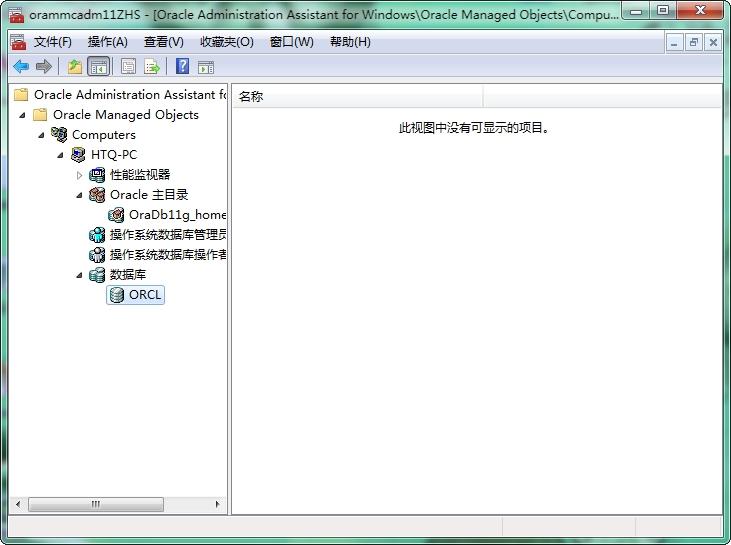
Task: Open the Properties toolbar icon
Action: (128, 67)
